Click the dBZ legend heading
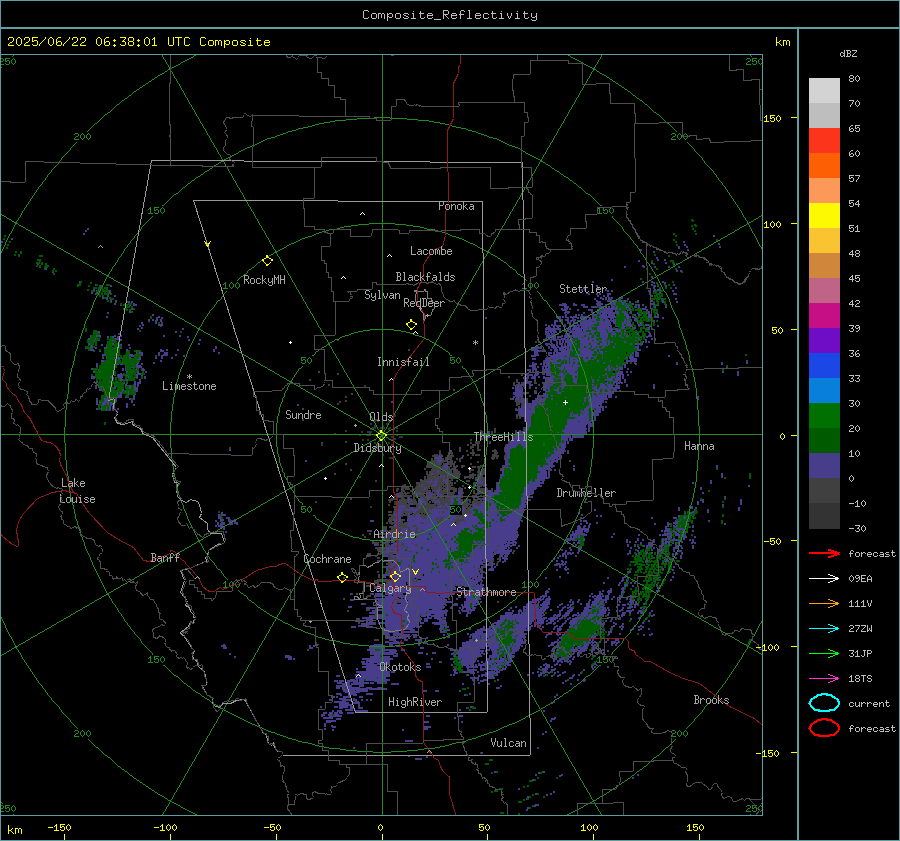 pos(848,53)
